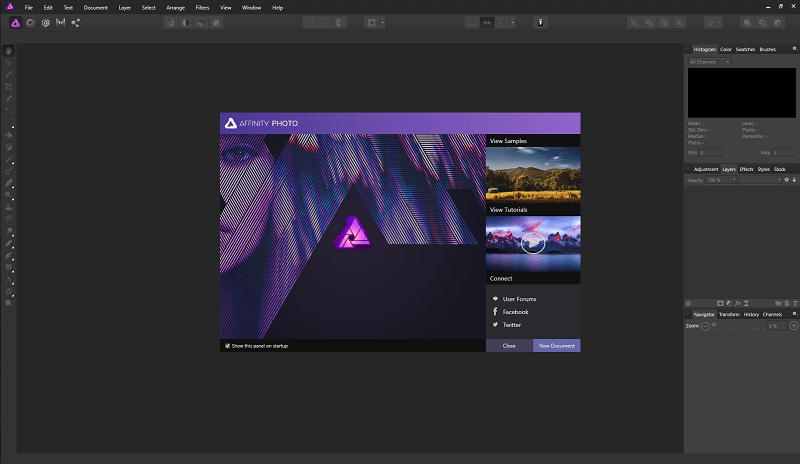Open the Document menu
Image resolution: width=800 pixels, height=464 pixels.
pos(95,8)
